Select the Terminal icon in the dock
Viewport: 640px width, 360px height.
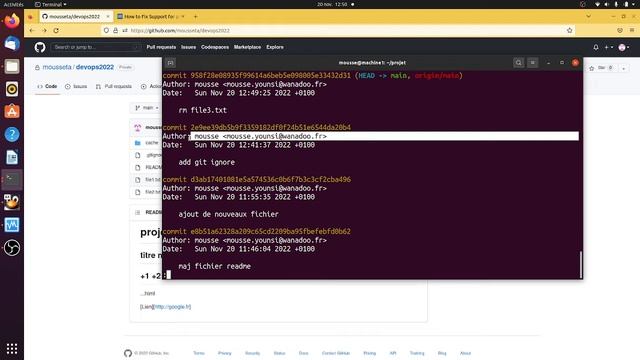12,180
